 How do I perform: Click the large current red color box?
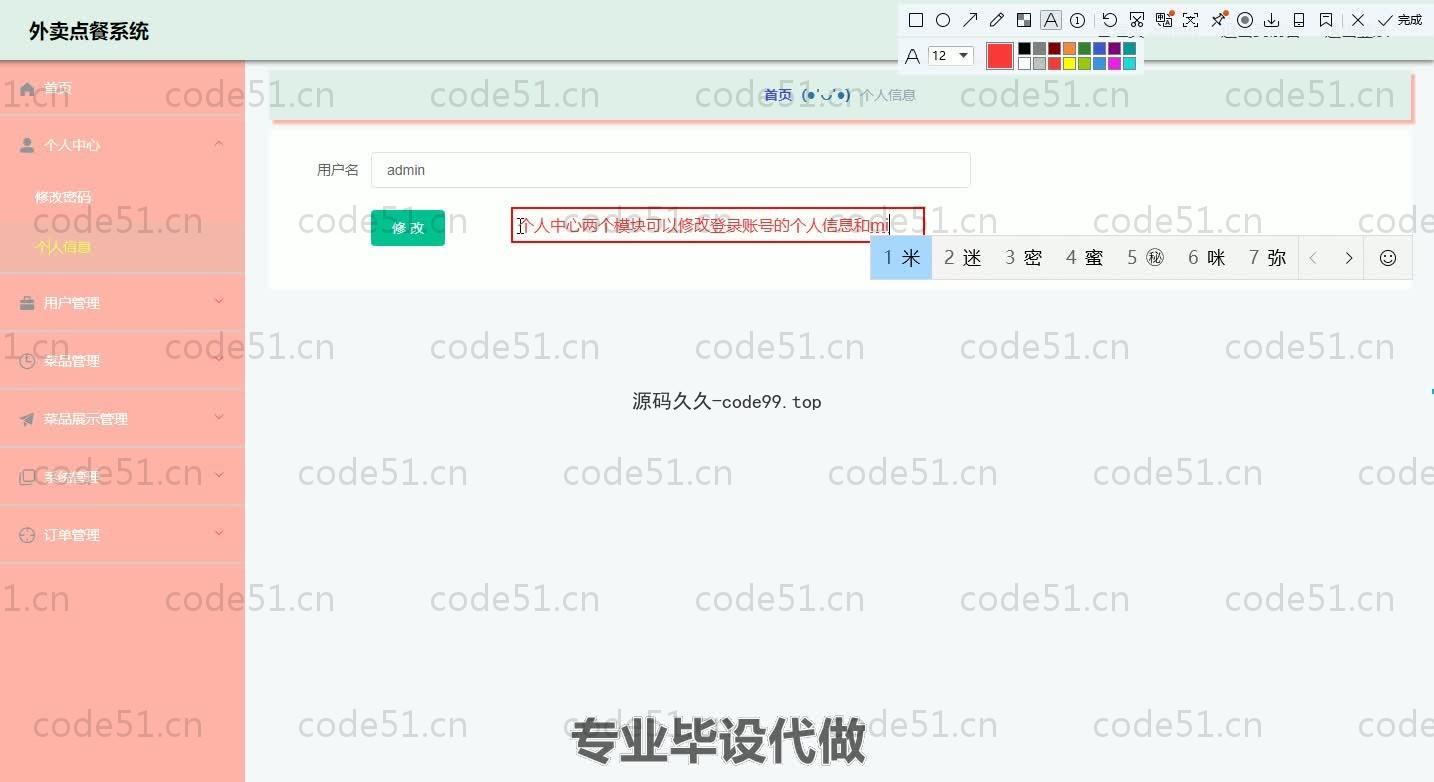tap(1000, 56)
